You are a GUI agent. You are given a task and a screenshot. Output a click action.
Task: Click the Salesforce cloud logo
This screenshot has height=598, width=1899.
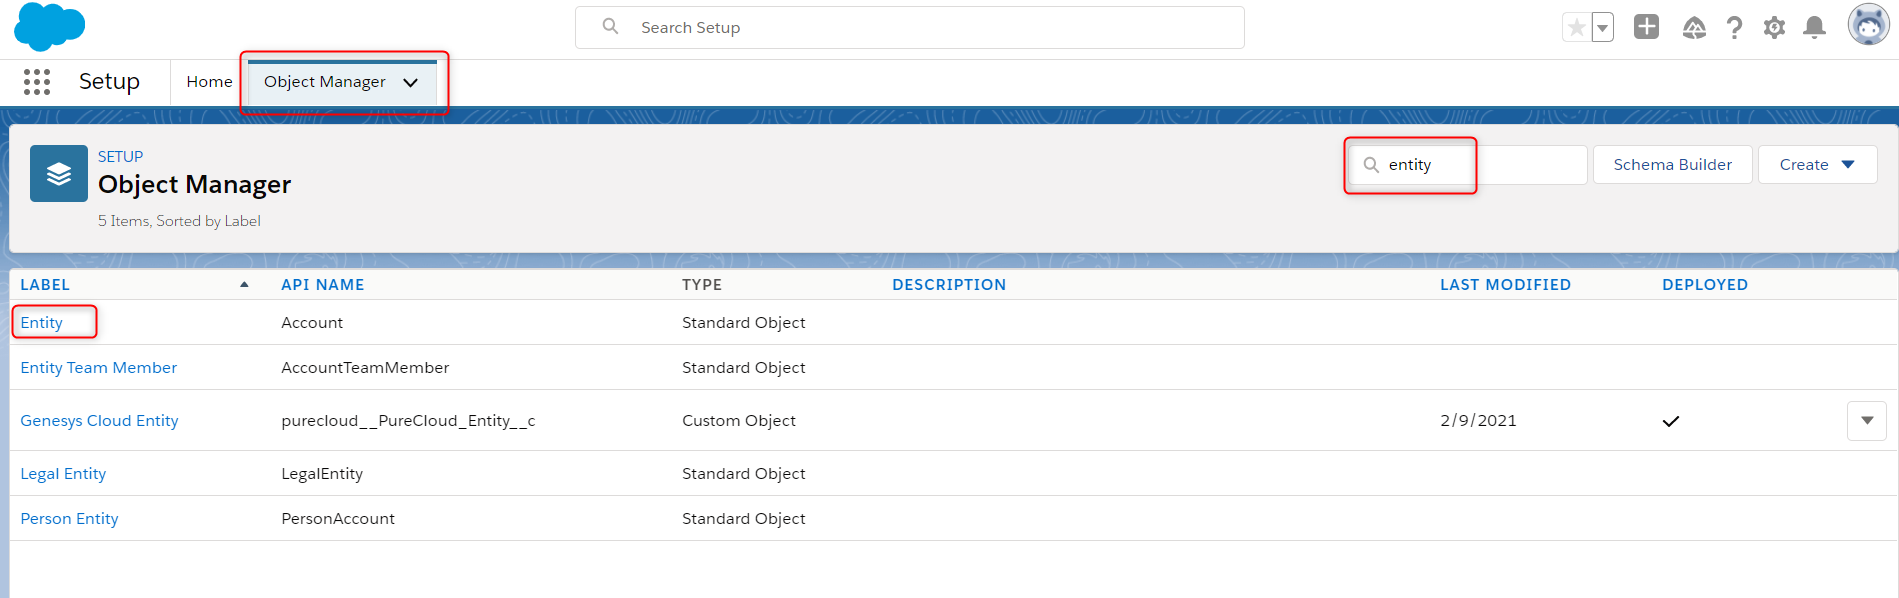coord(49,27)
